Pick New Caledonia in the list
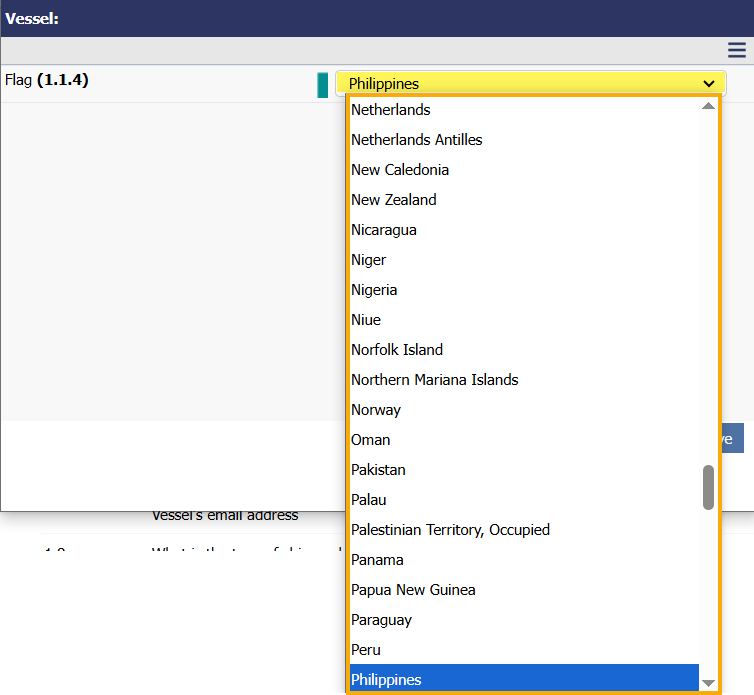The height and width of the screenshot is (695, 754). tap(400, 170)
